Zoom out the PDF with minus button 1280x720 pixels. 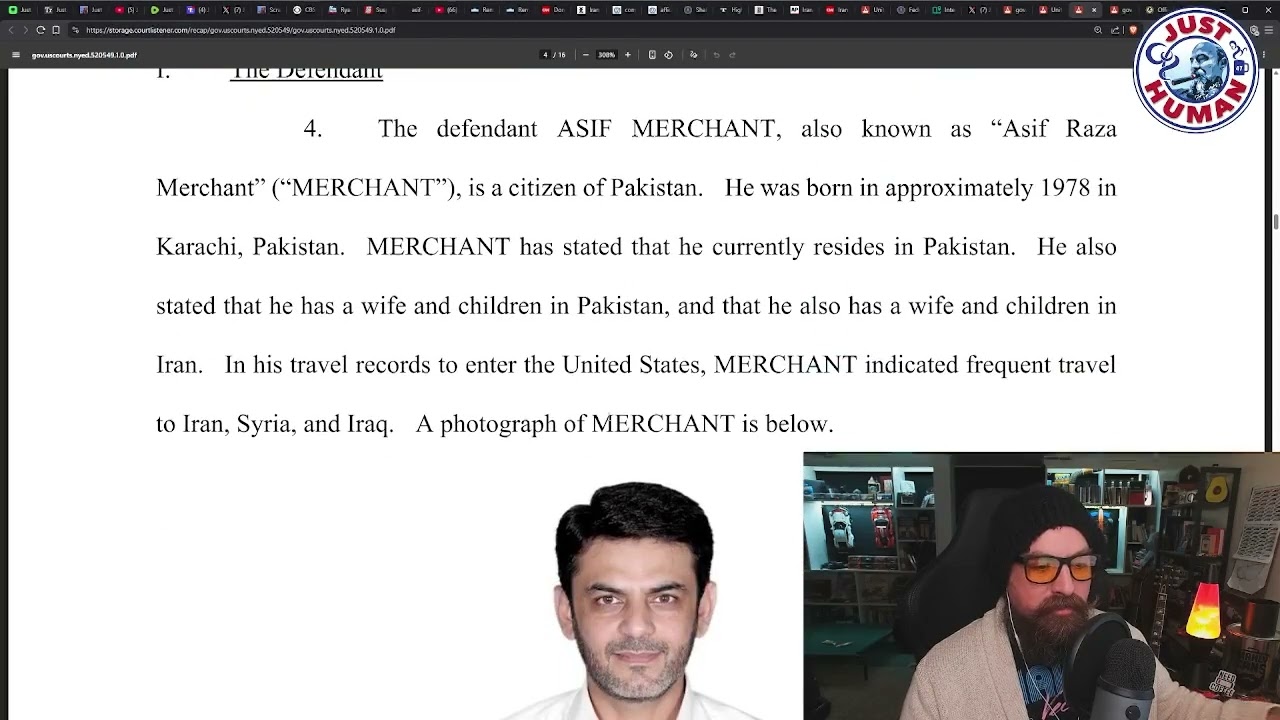point(585,55)
